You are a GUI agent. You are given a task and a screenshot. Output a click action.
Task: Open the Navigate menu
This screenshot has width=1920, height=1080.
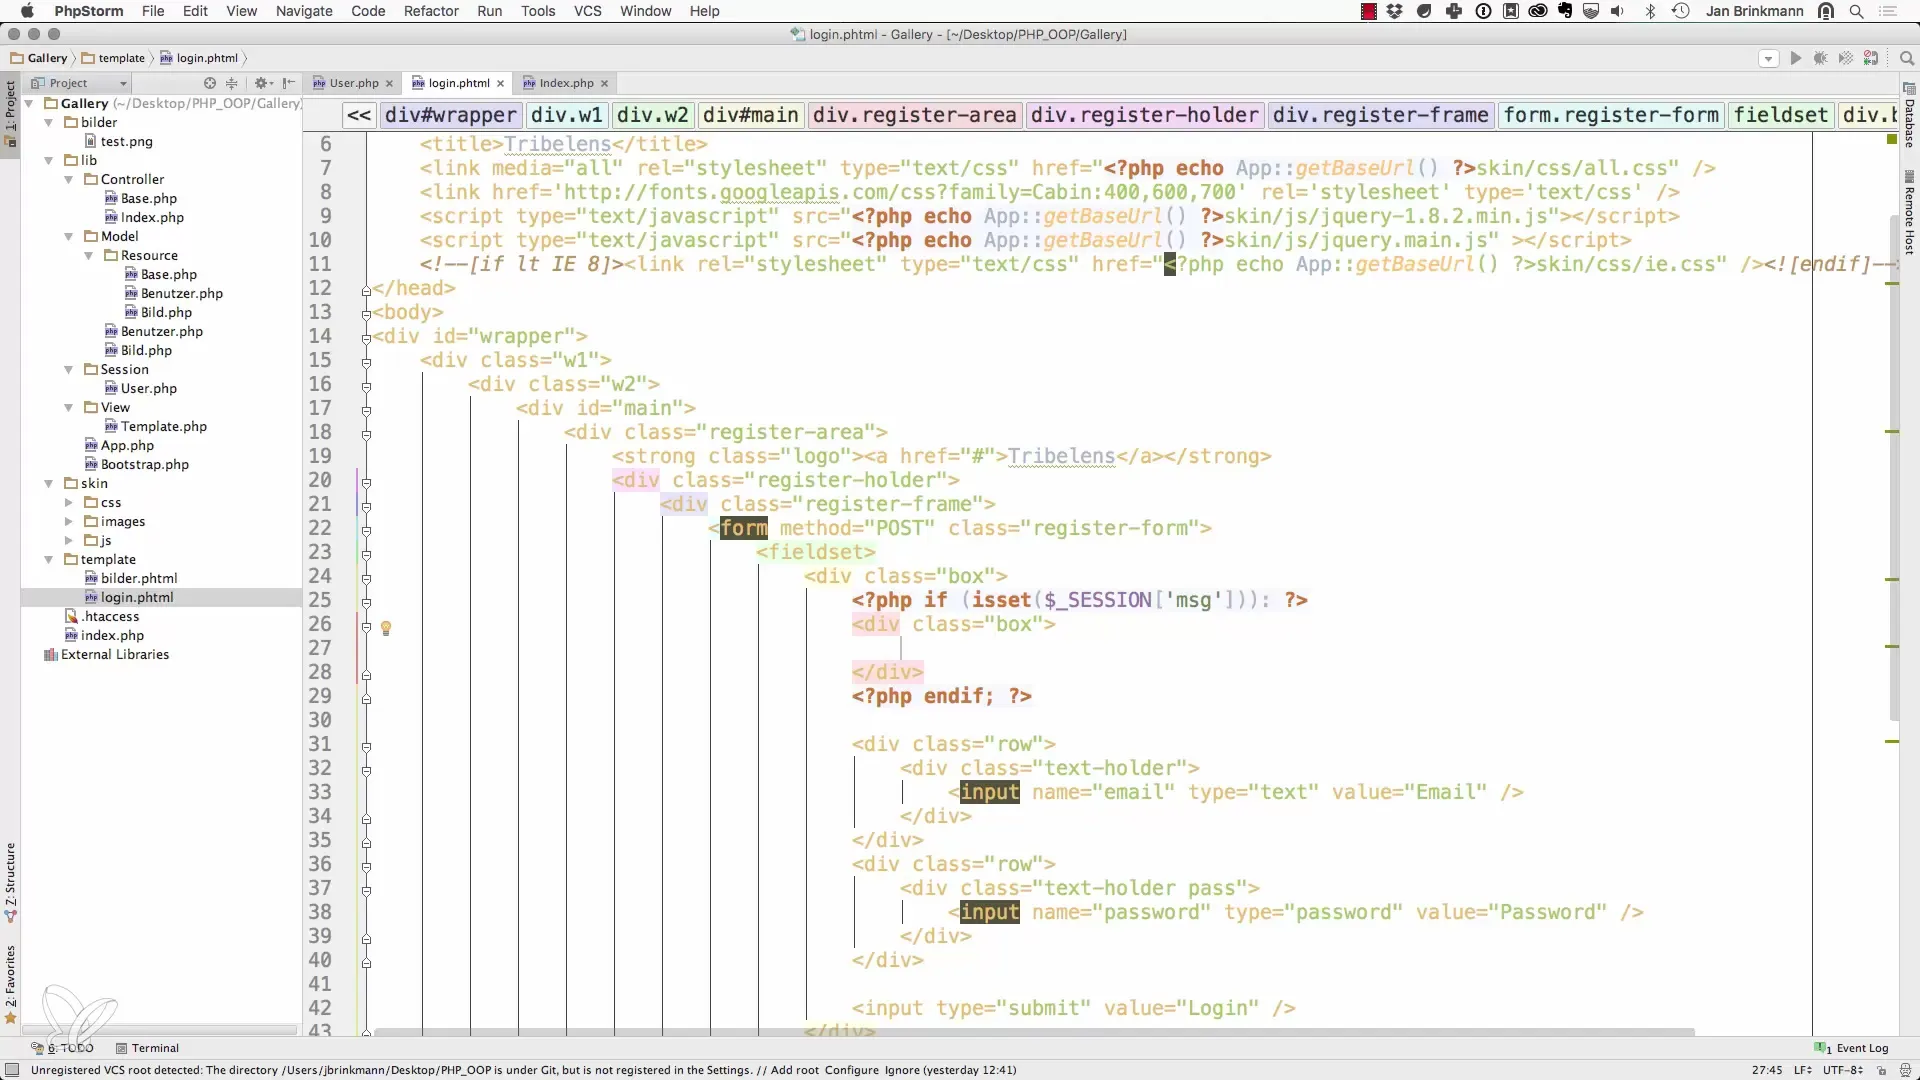[x=304, y=11]
